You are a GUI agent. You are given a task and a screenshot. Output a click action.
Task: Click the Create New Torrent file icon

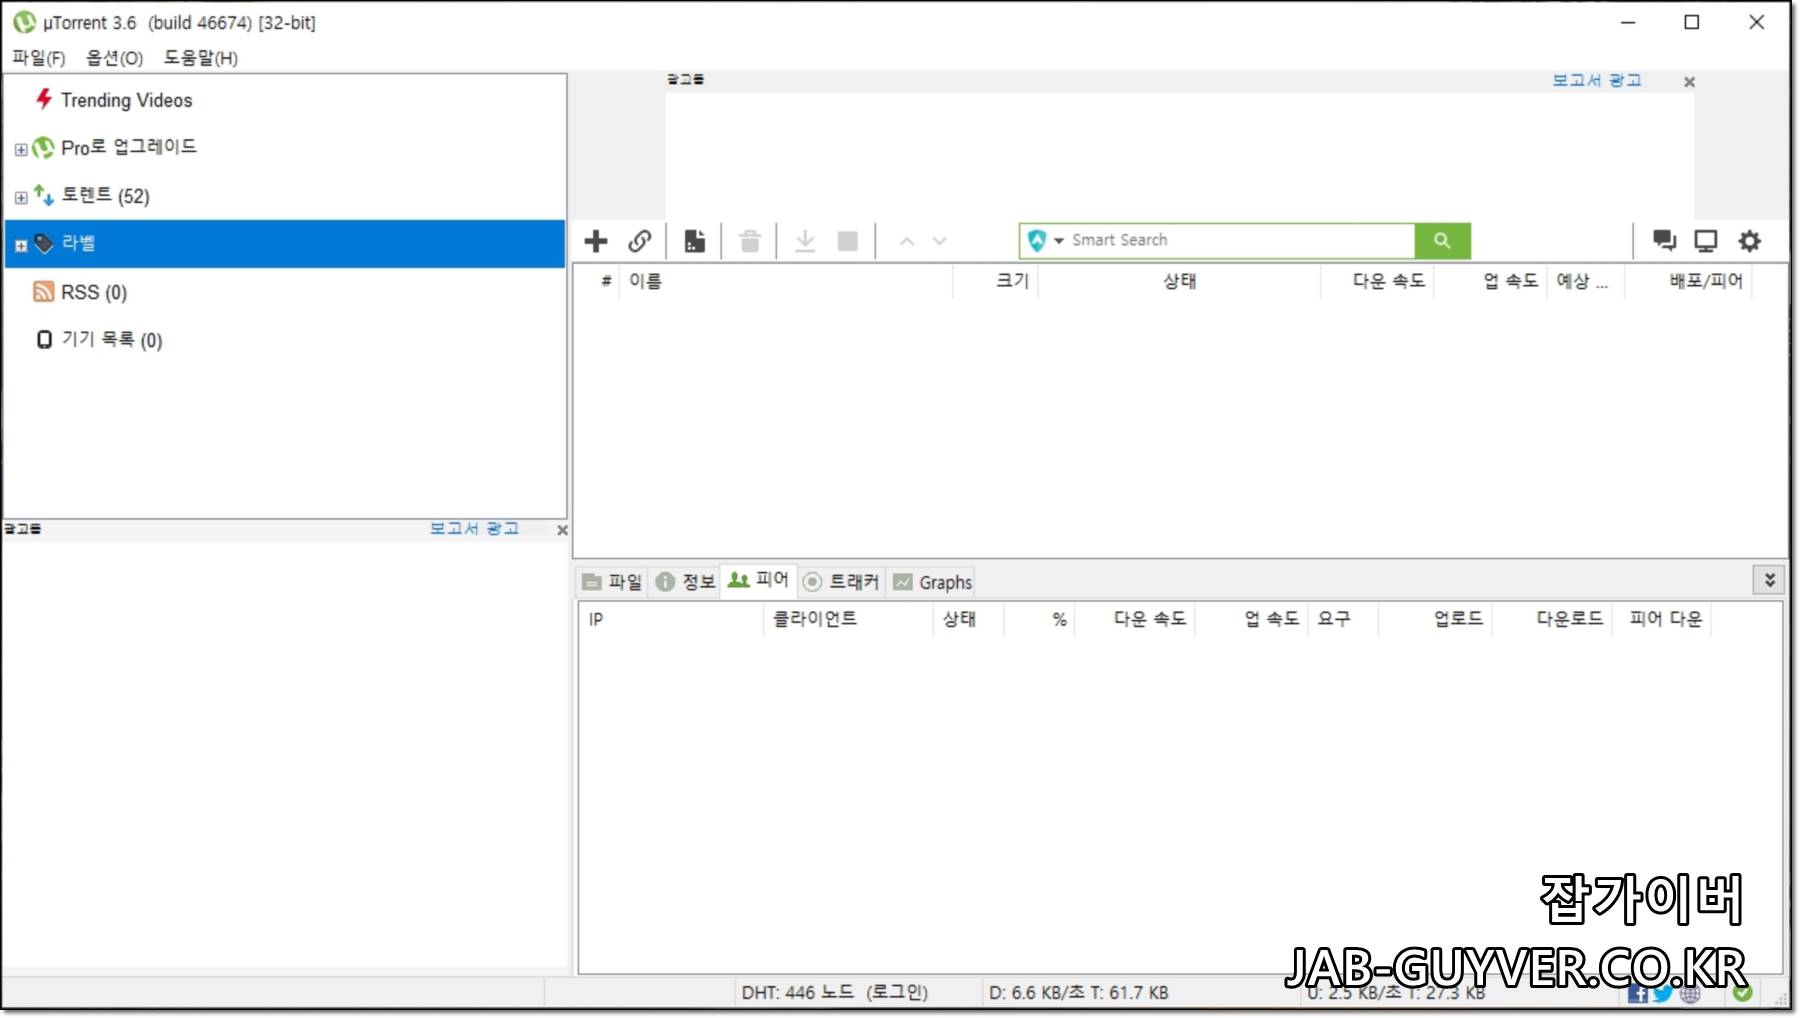[x=695, y=241]
